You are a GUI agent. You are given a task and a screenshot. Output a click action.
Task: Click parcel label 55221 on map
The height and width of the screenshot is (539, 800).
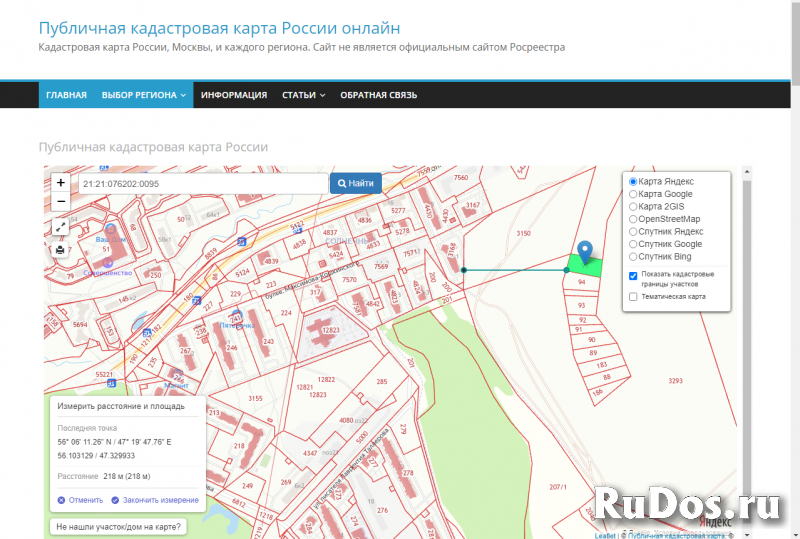click(104, 375)
